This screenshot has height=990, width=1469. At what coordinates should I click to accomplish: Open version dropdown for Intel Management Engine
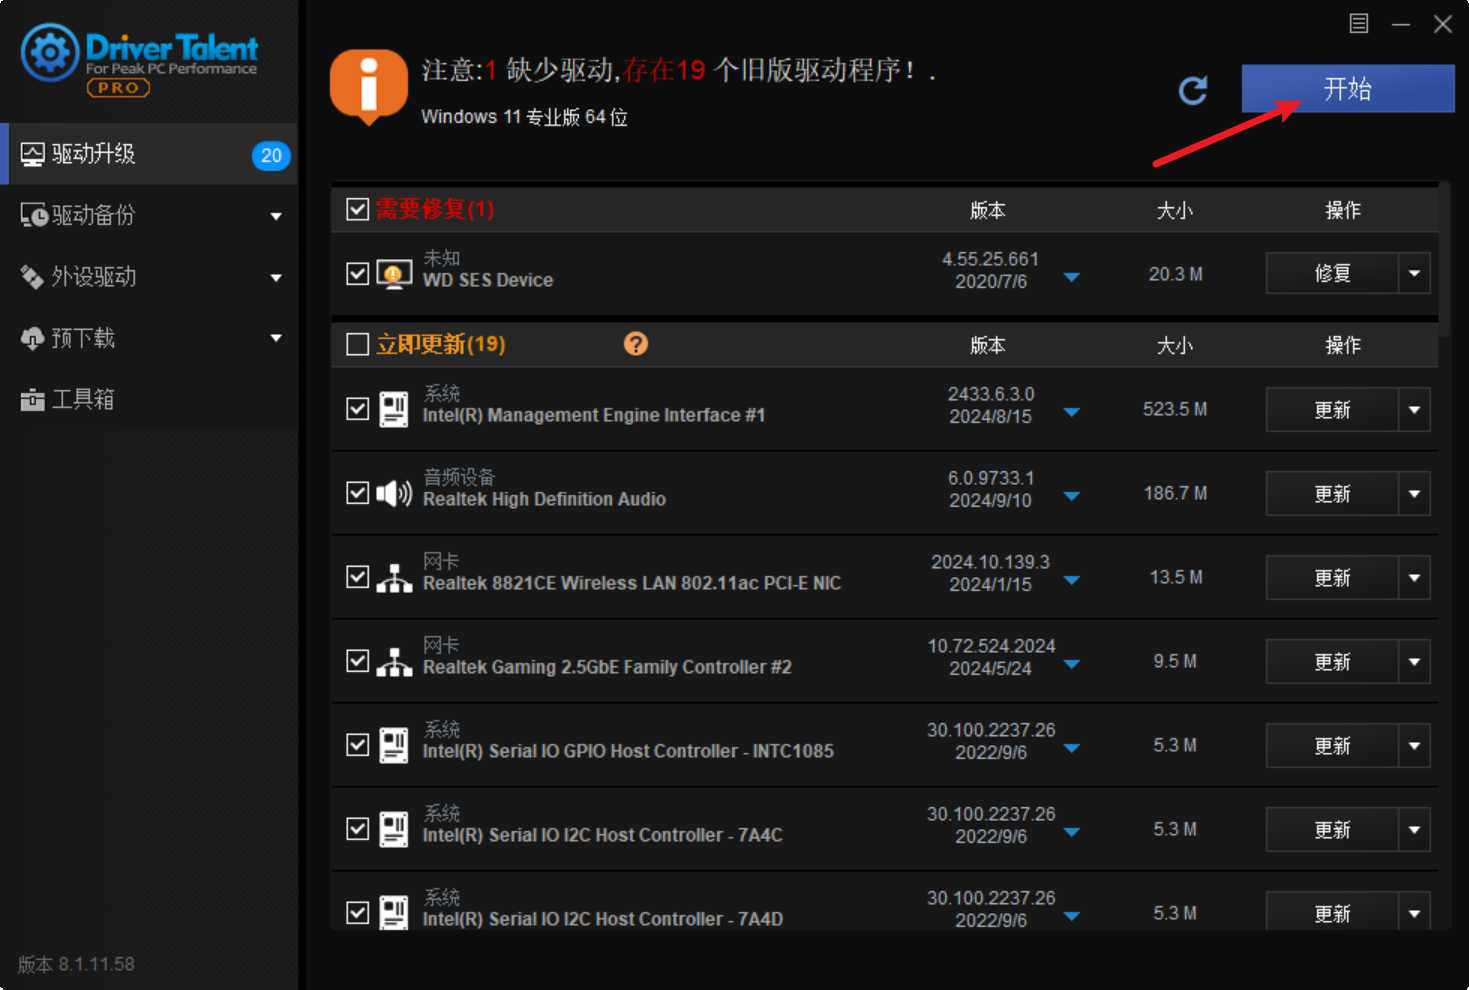(1072, 412)
